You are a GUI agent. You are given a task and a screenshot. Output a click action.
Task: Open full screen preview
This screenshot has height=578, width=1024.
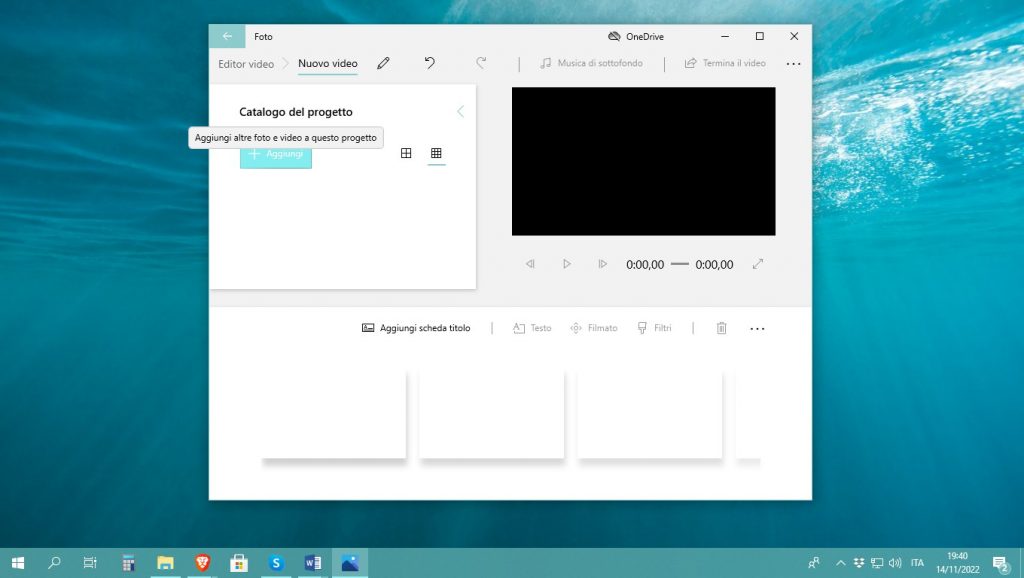point(758,264)
